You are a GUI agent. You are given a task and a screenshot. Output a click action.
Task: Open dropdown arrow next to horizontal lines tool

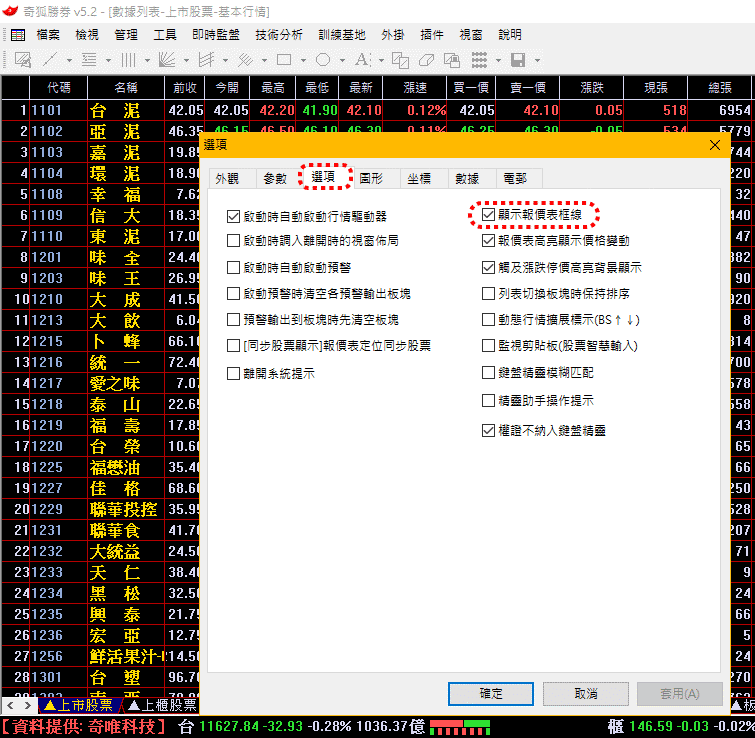coord(108,61)
